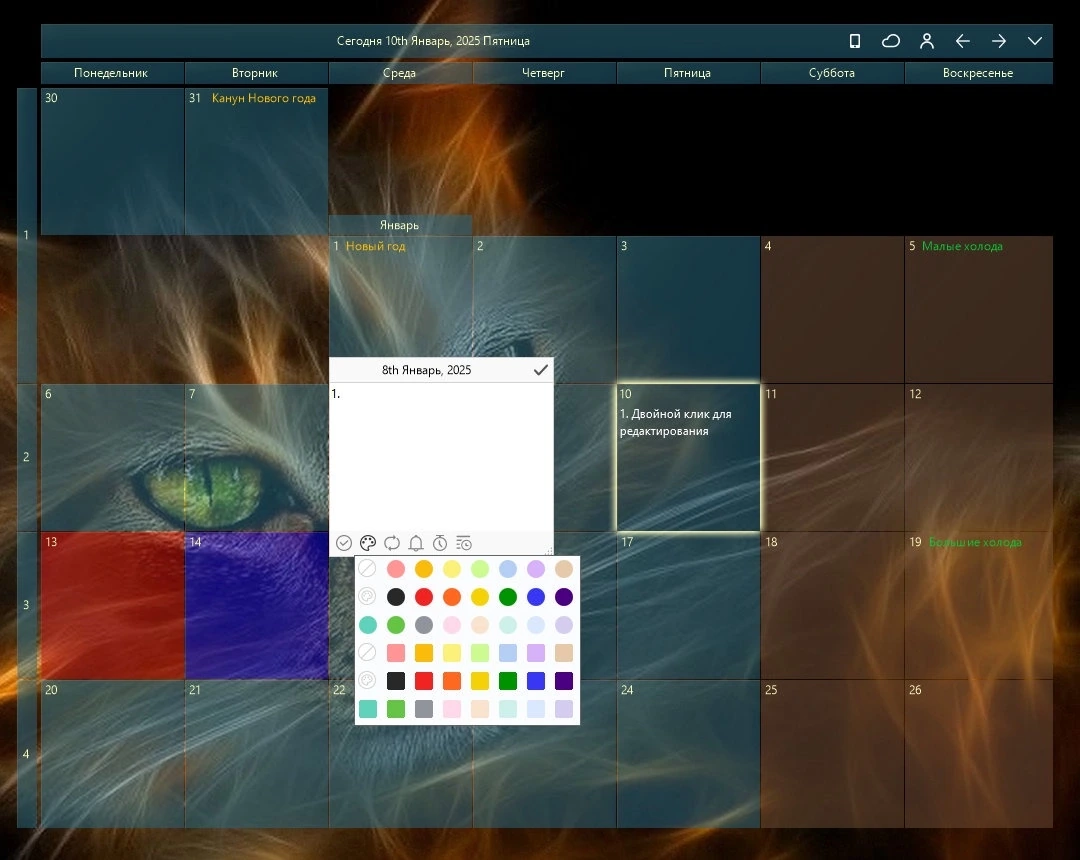Open the timer stopwatch icon
1080x860 pixels.
[x=440, y=543]
